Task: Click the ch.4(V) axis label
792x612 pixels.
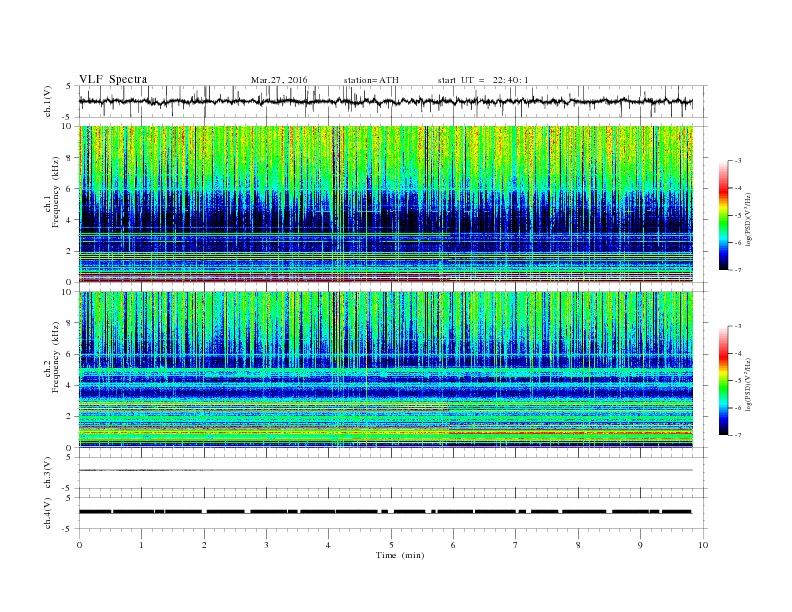Action: (x=47, y=513)
